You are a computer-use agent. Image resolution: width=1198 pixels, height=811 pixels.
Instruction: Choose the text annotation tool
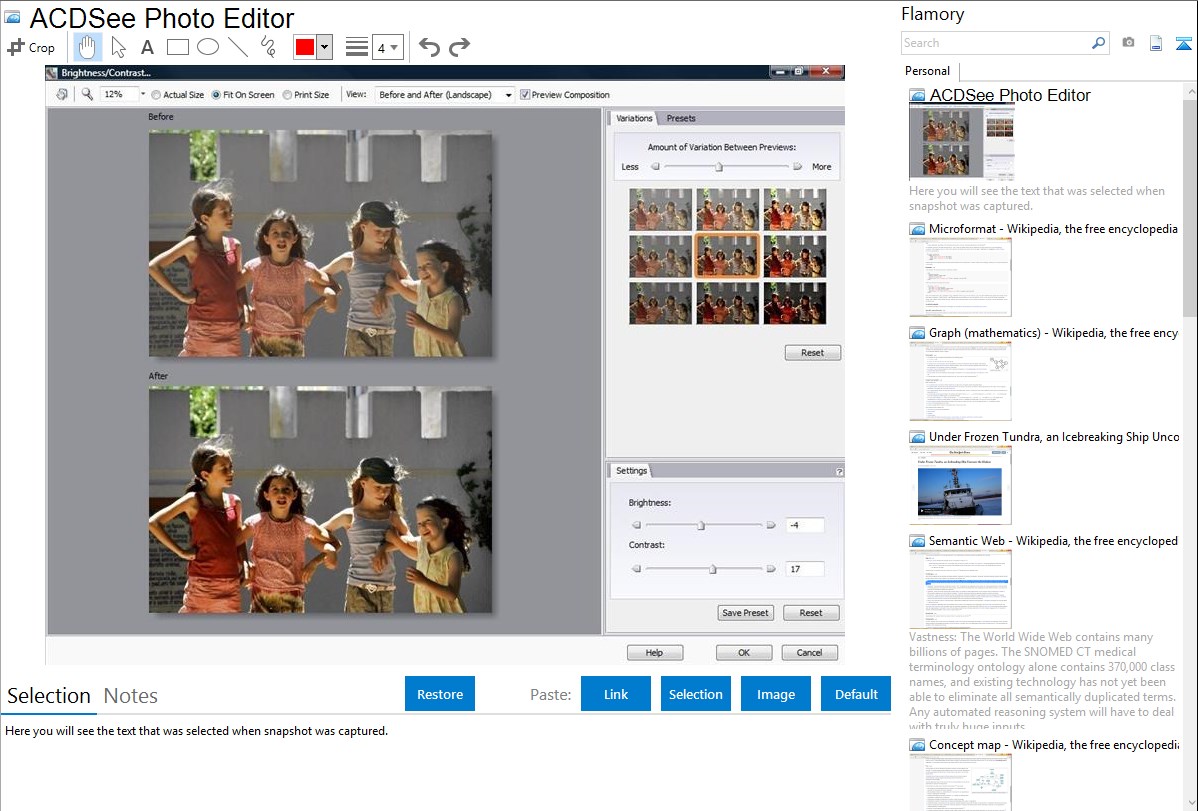(x=147, y=47)
